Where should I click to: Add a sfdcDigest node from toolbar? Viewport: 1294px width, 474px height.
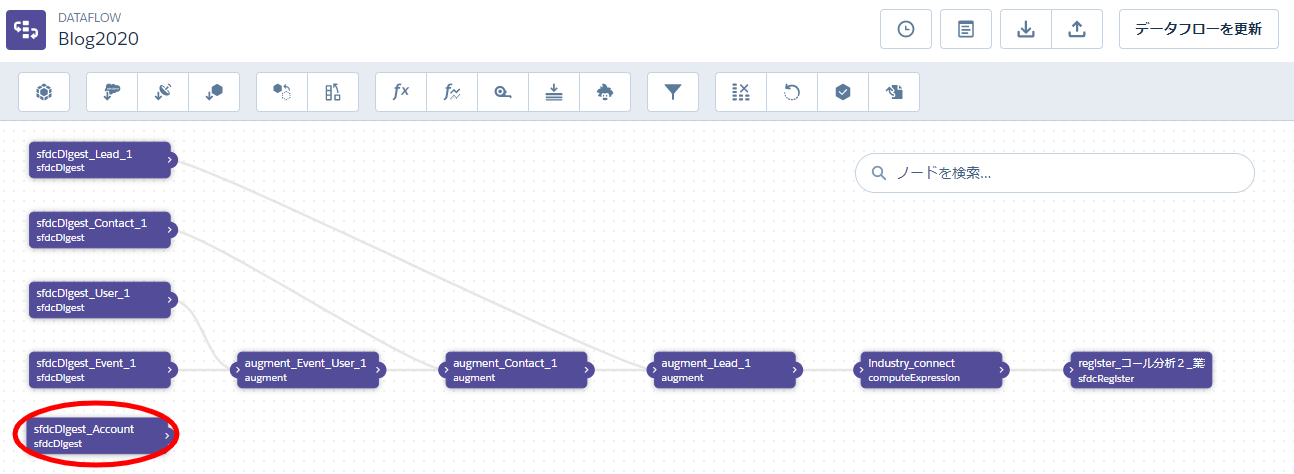112,92
